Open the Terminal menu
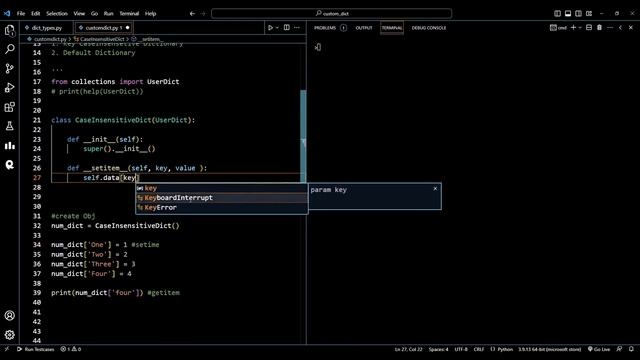The height and width of the screenshot is (360, 640). tap(129, 13)
